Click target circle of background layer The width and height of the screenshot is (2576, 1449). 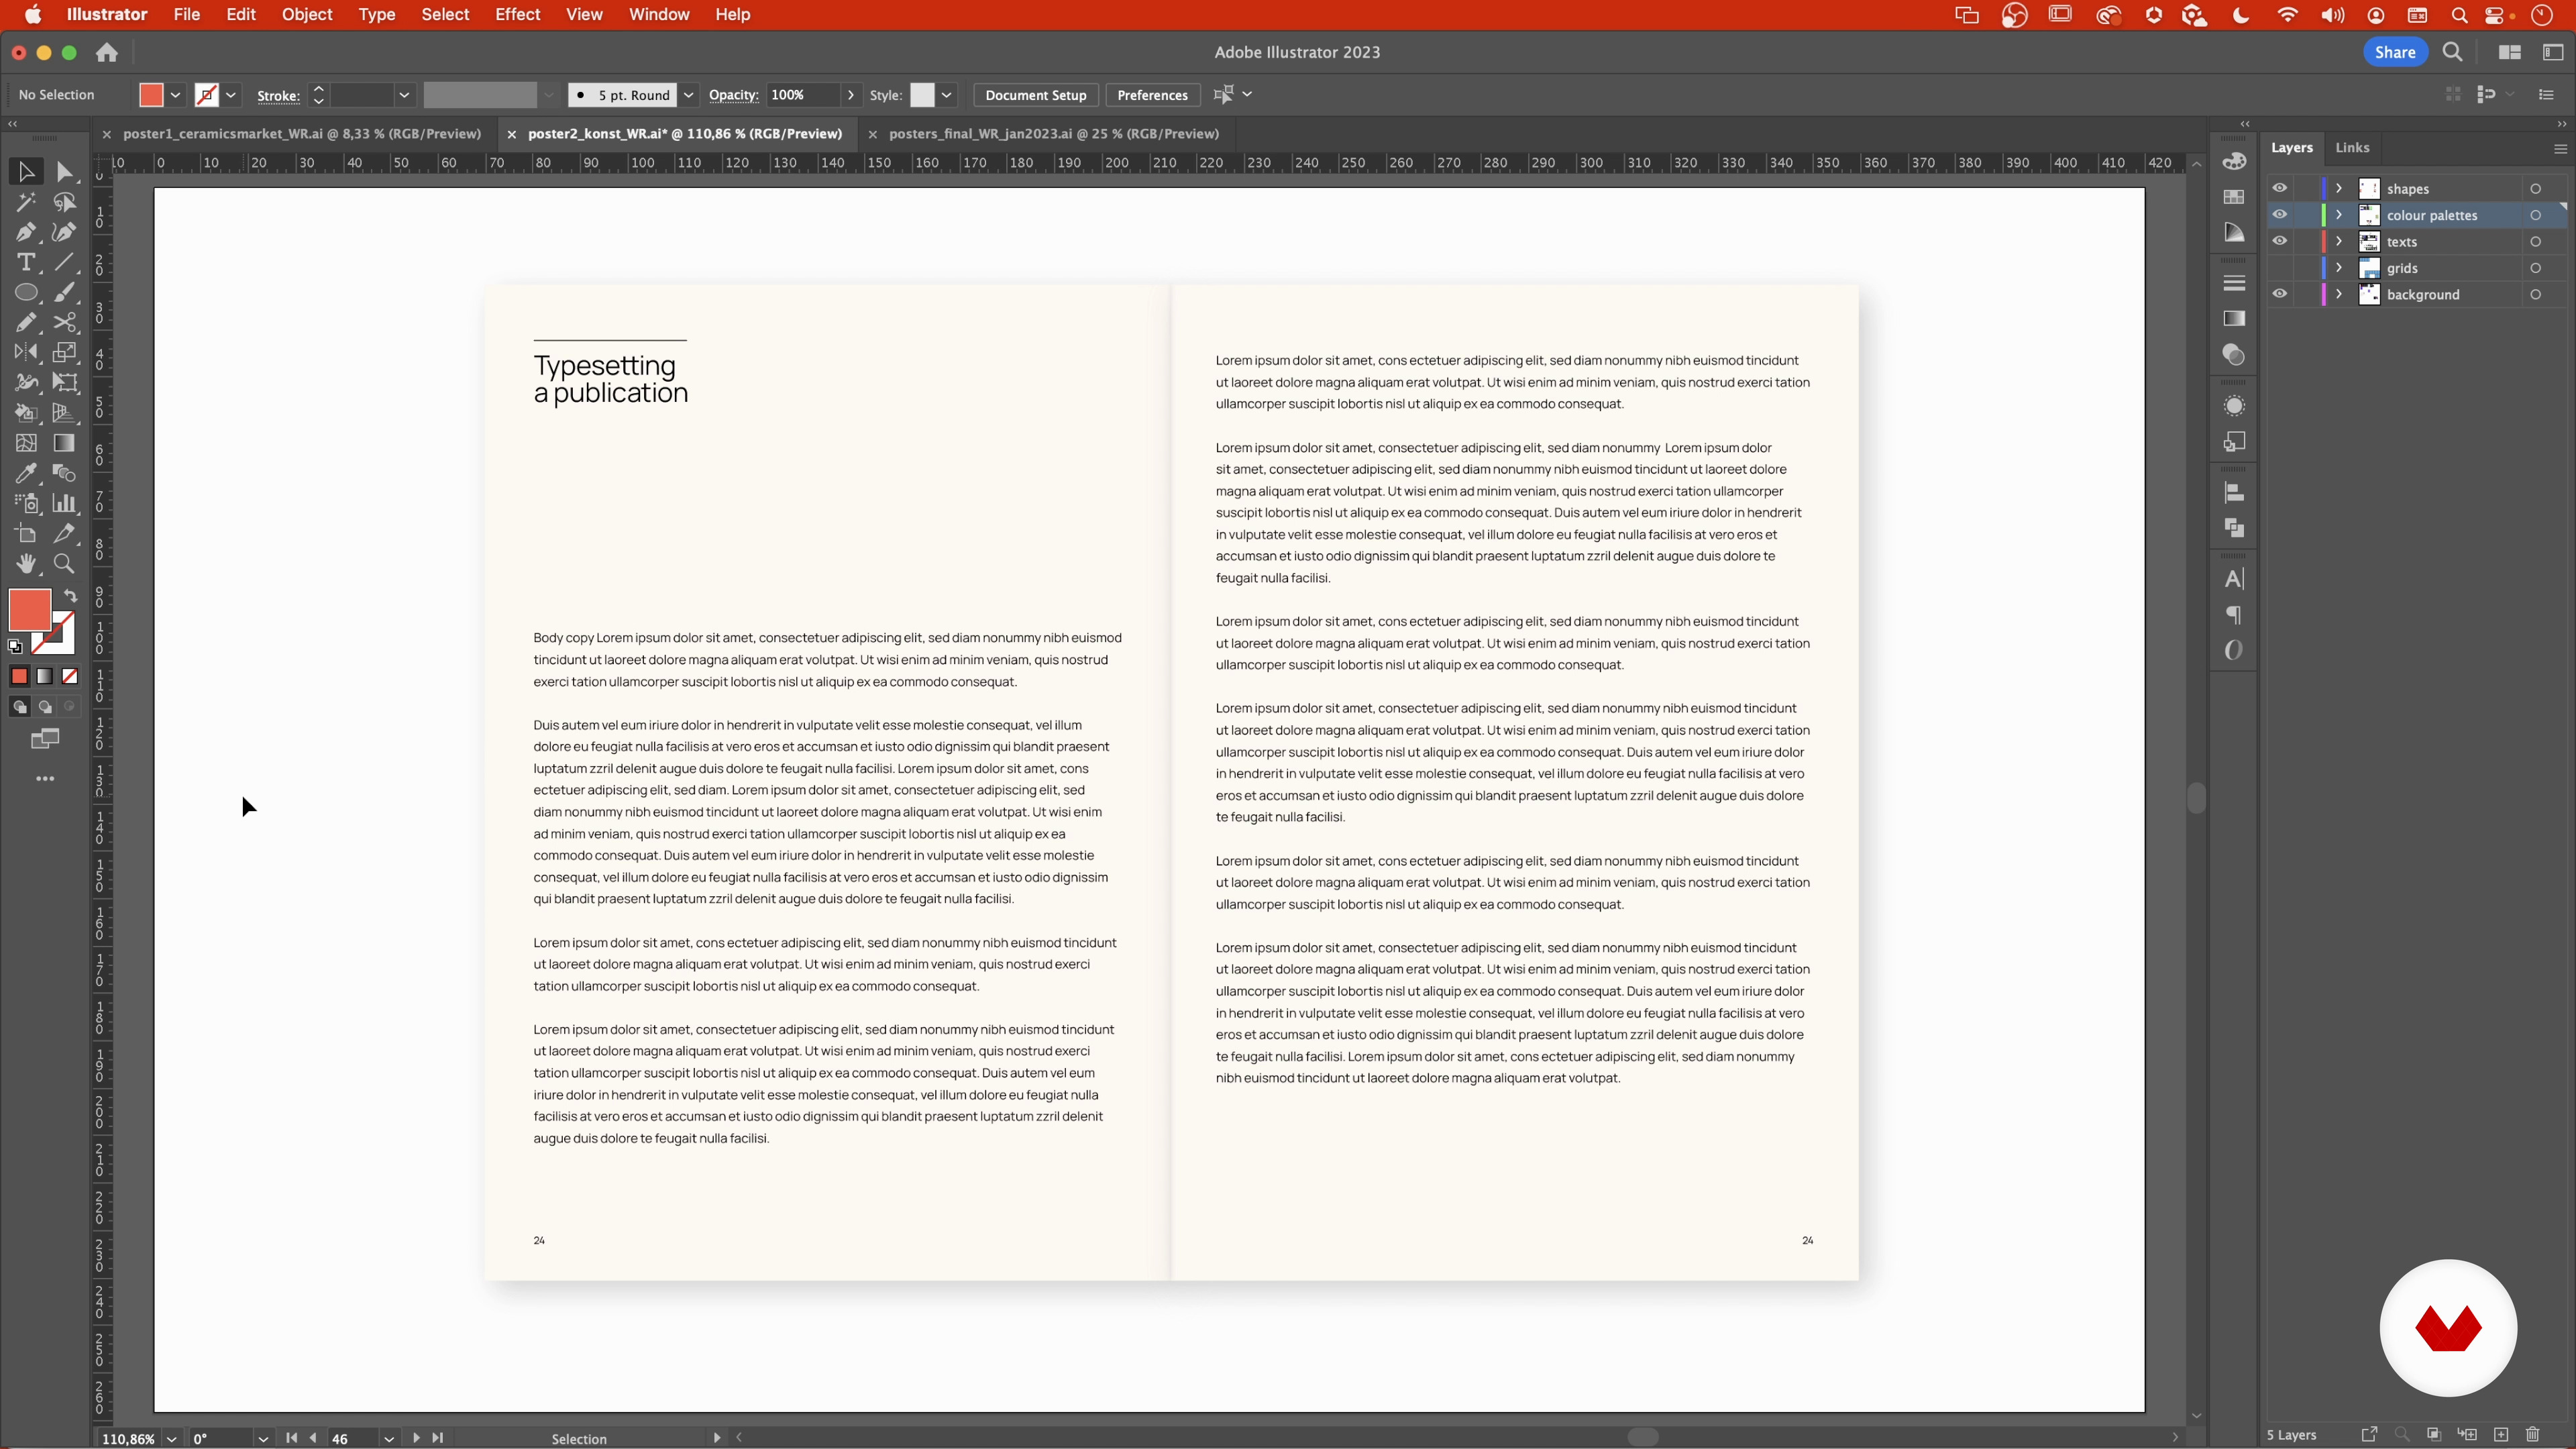[x=2535, y=295]
